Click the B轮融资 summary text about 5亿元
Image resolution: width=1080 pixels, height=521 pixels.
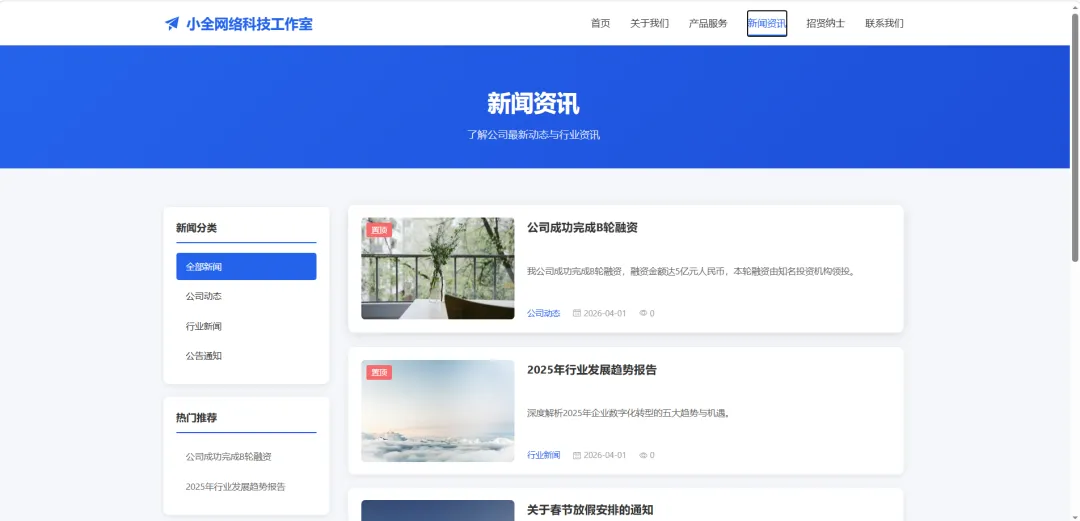[691, 272]
